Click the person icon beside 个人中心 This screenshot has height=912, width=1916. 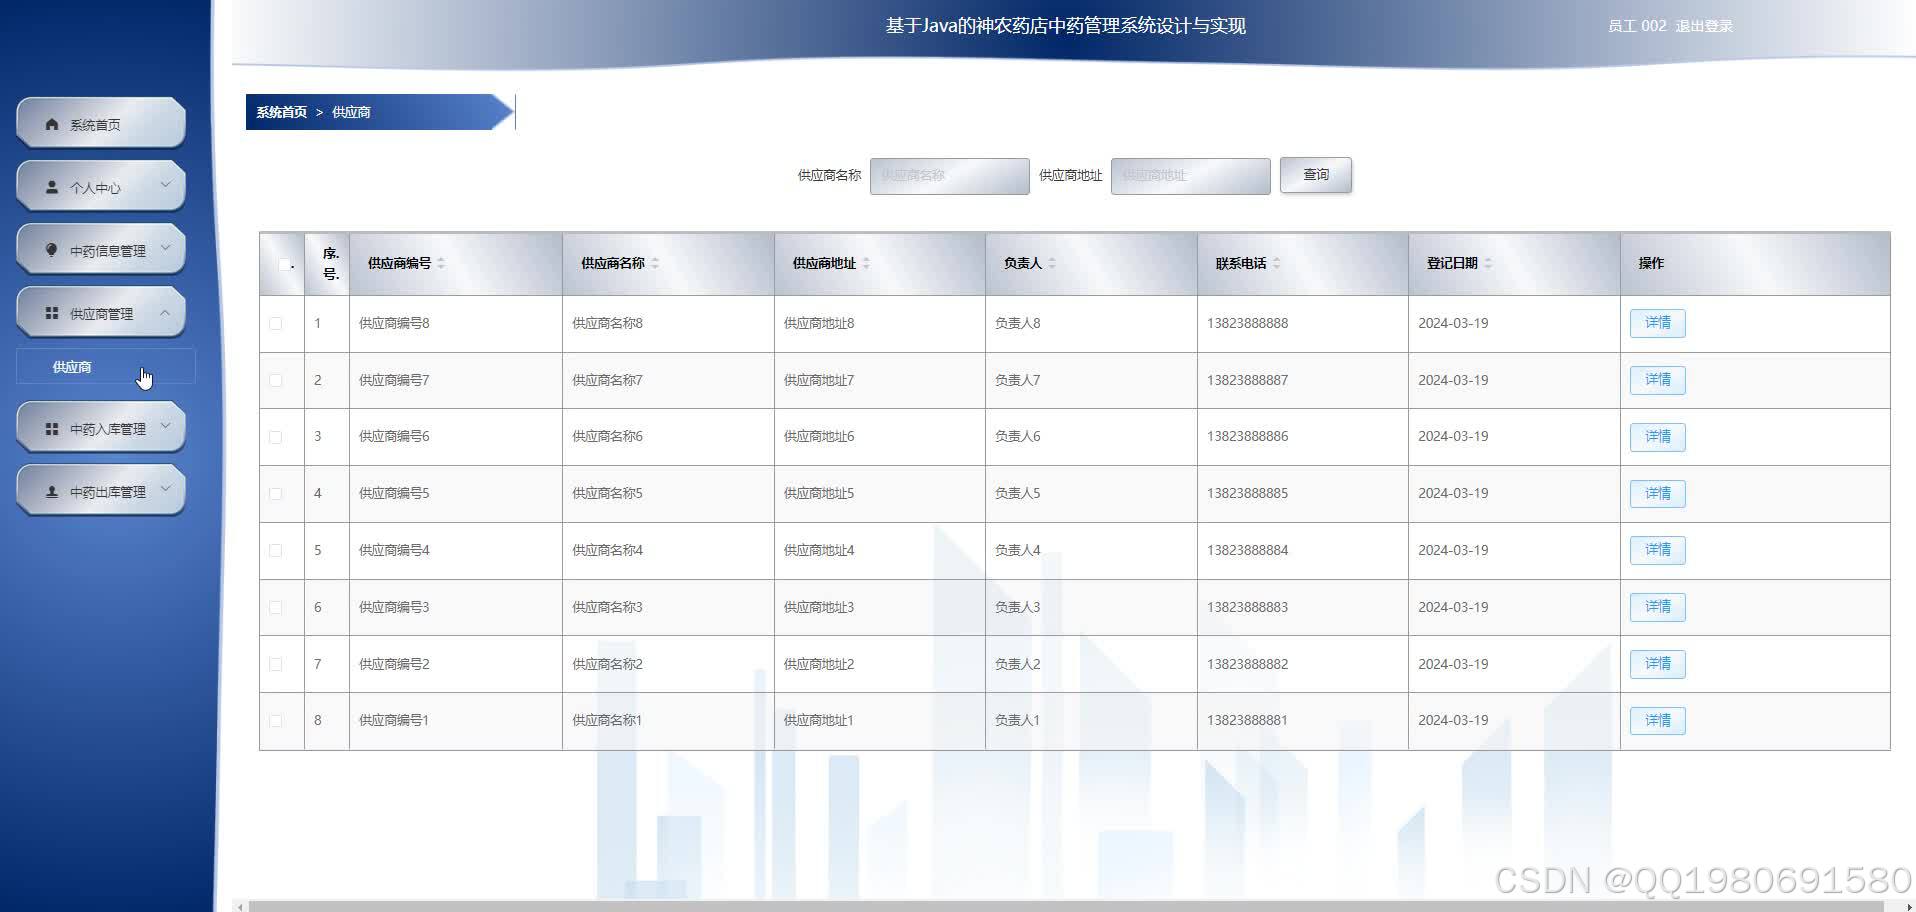(52, 187)
